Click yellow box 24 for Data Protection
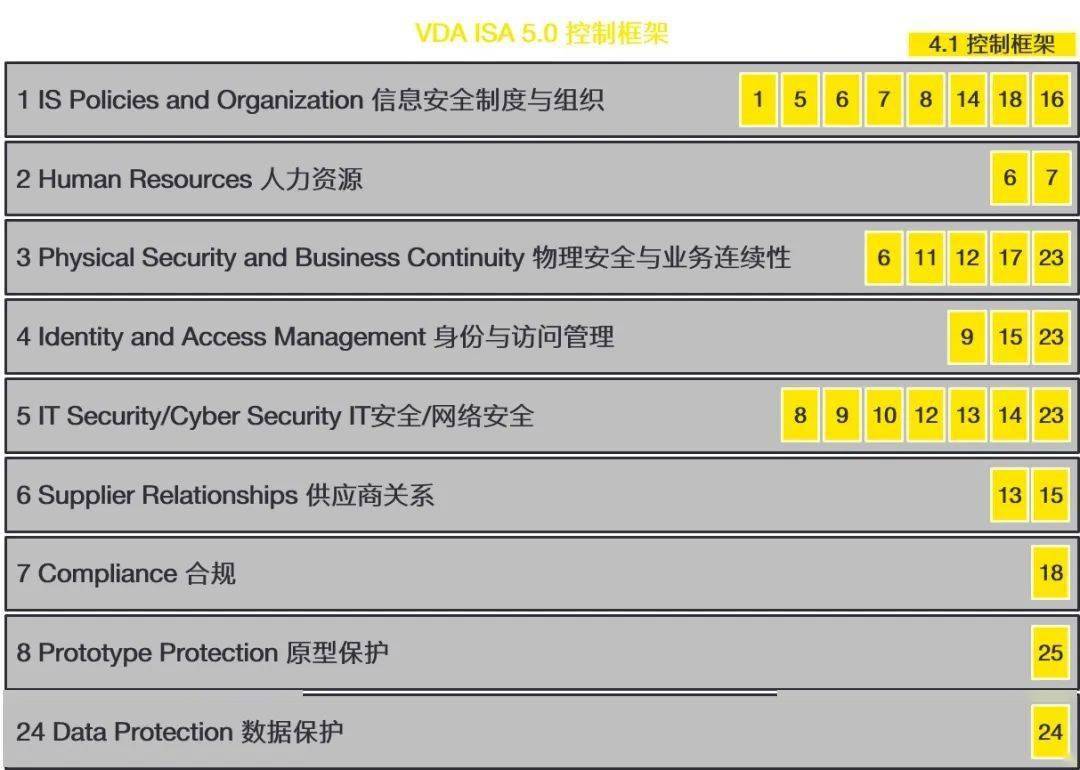 click(1051, 731)
